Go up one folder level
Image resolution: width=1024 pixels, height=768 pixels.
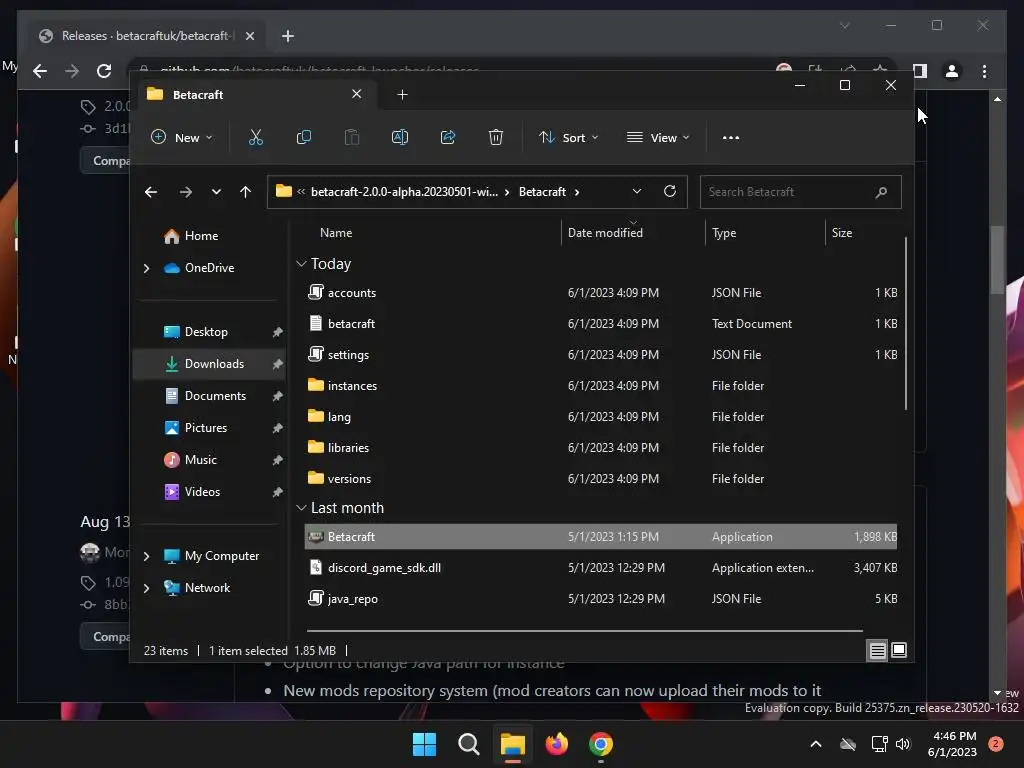coord(246,192)
